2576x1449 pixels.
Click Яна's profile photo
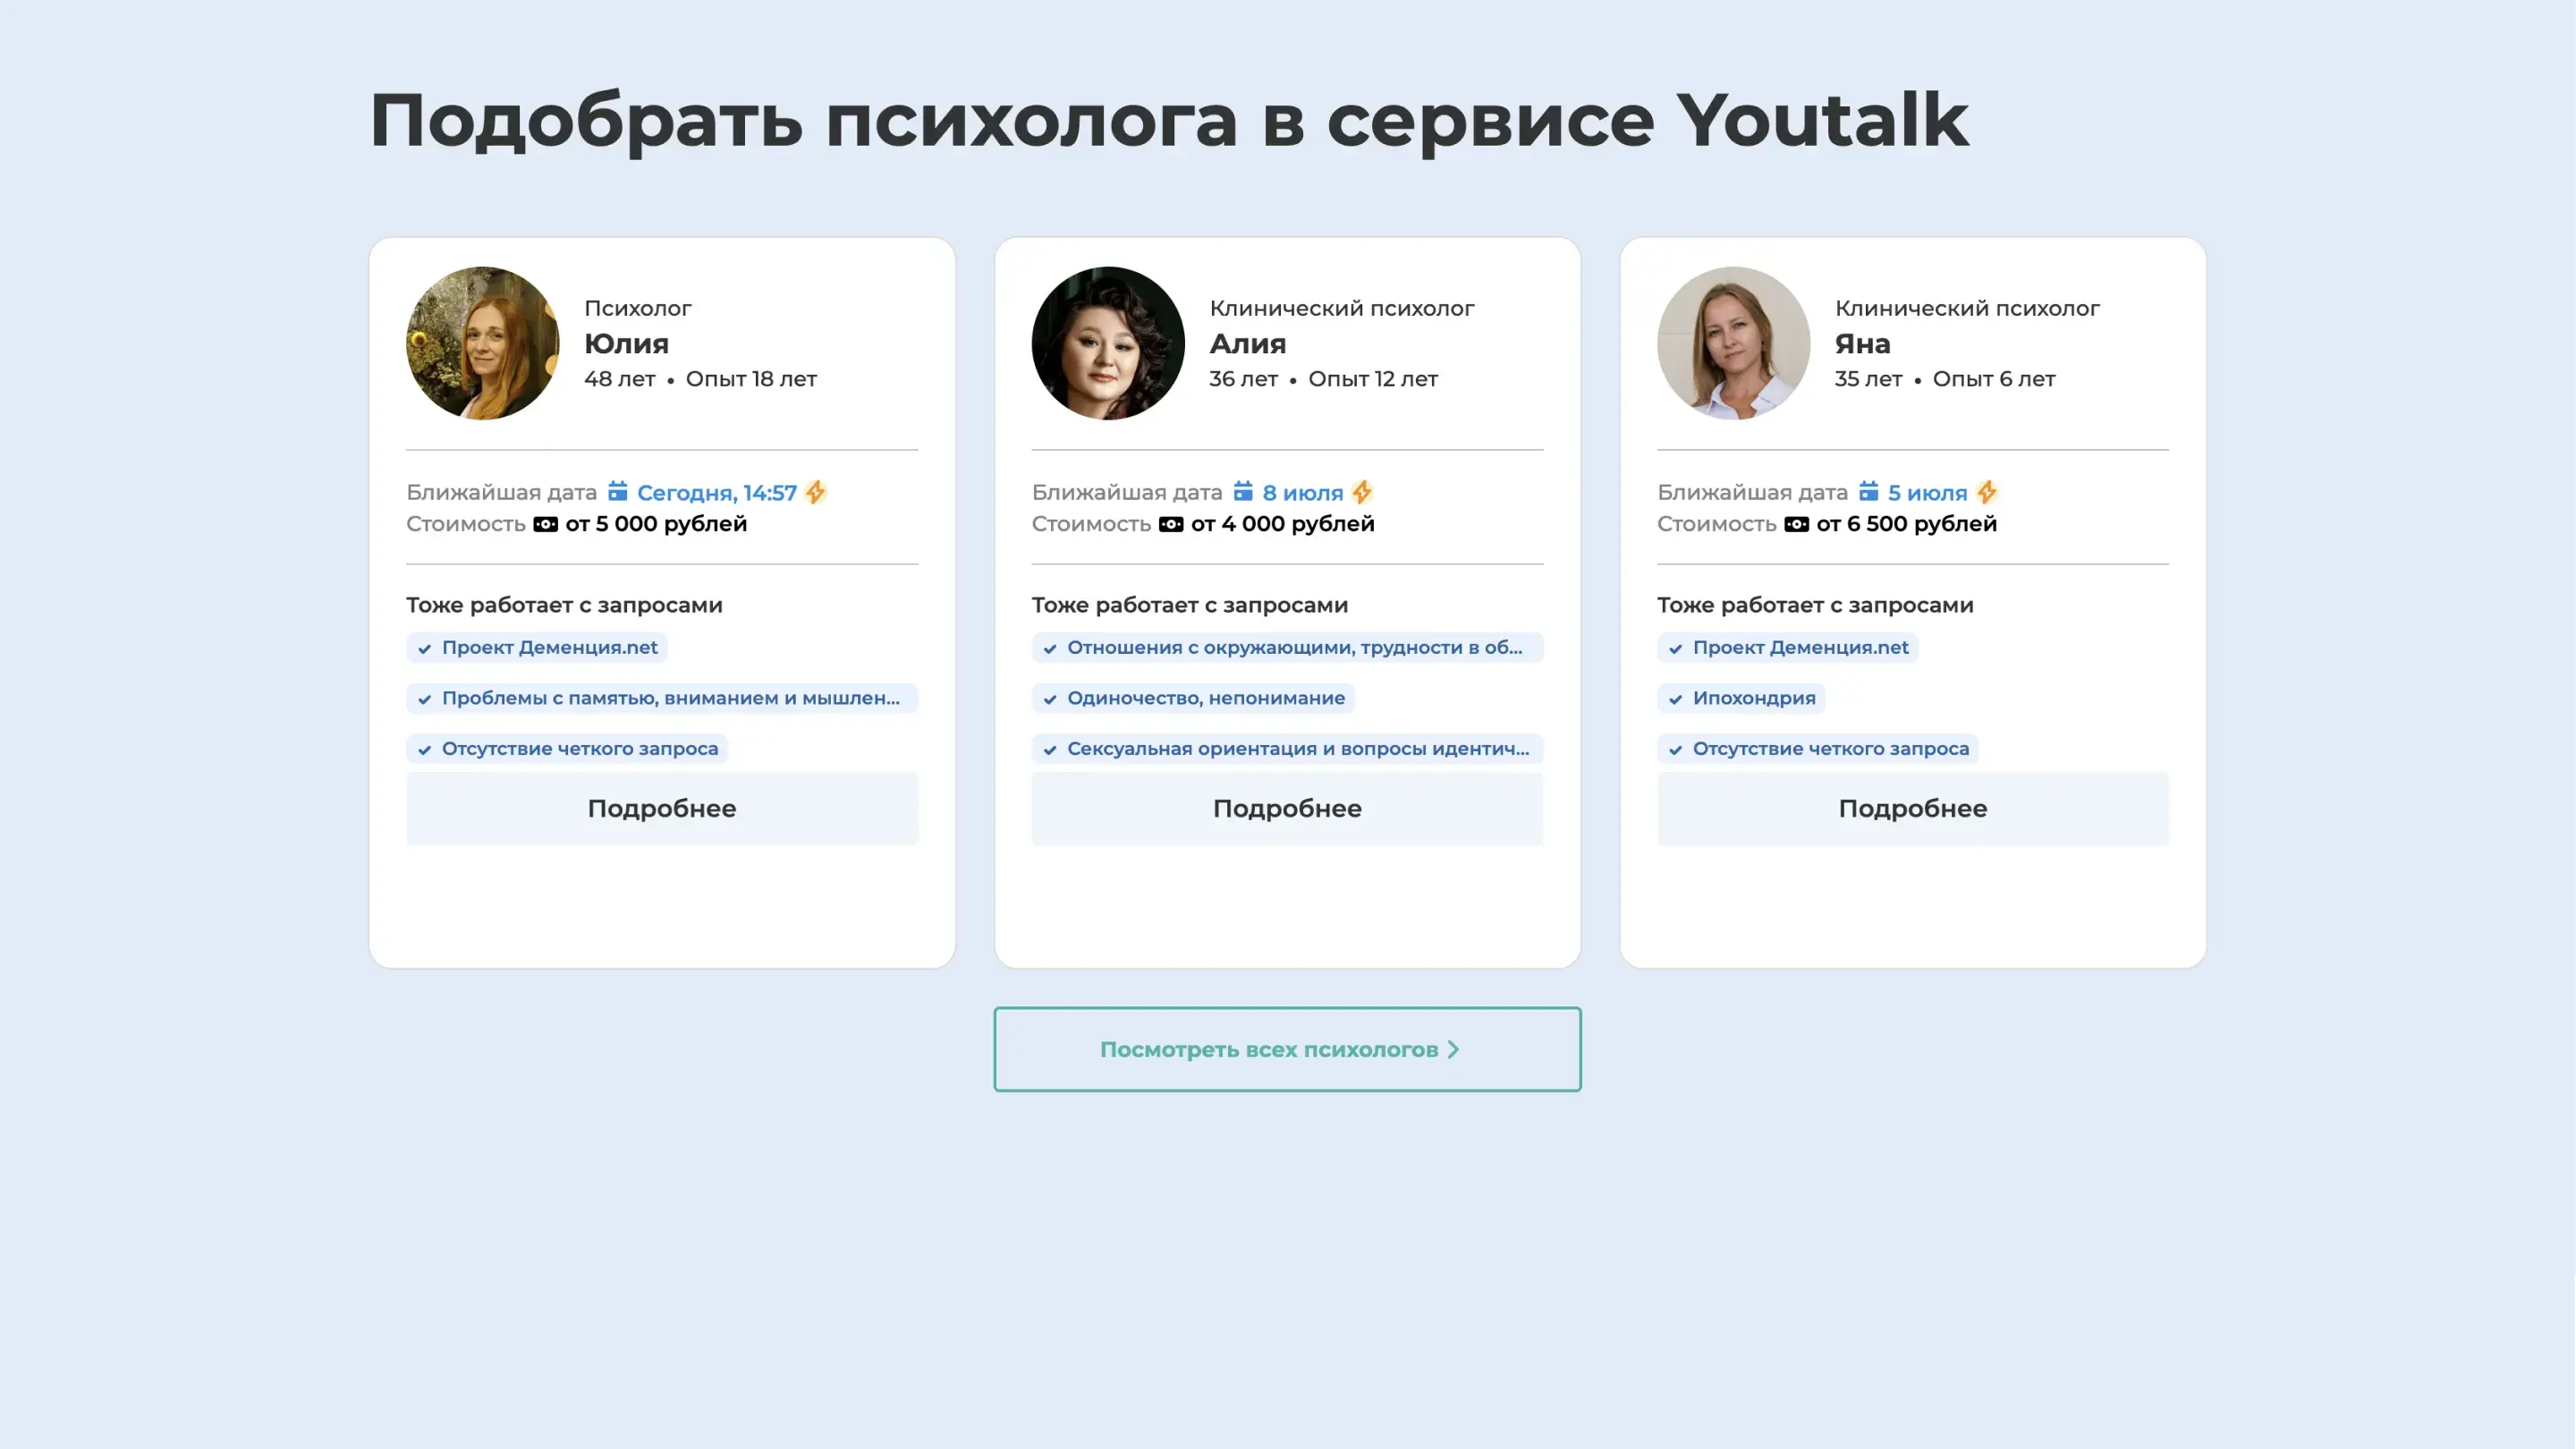pyautogui.click(x=1733, y=343)
